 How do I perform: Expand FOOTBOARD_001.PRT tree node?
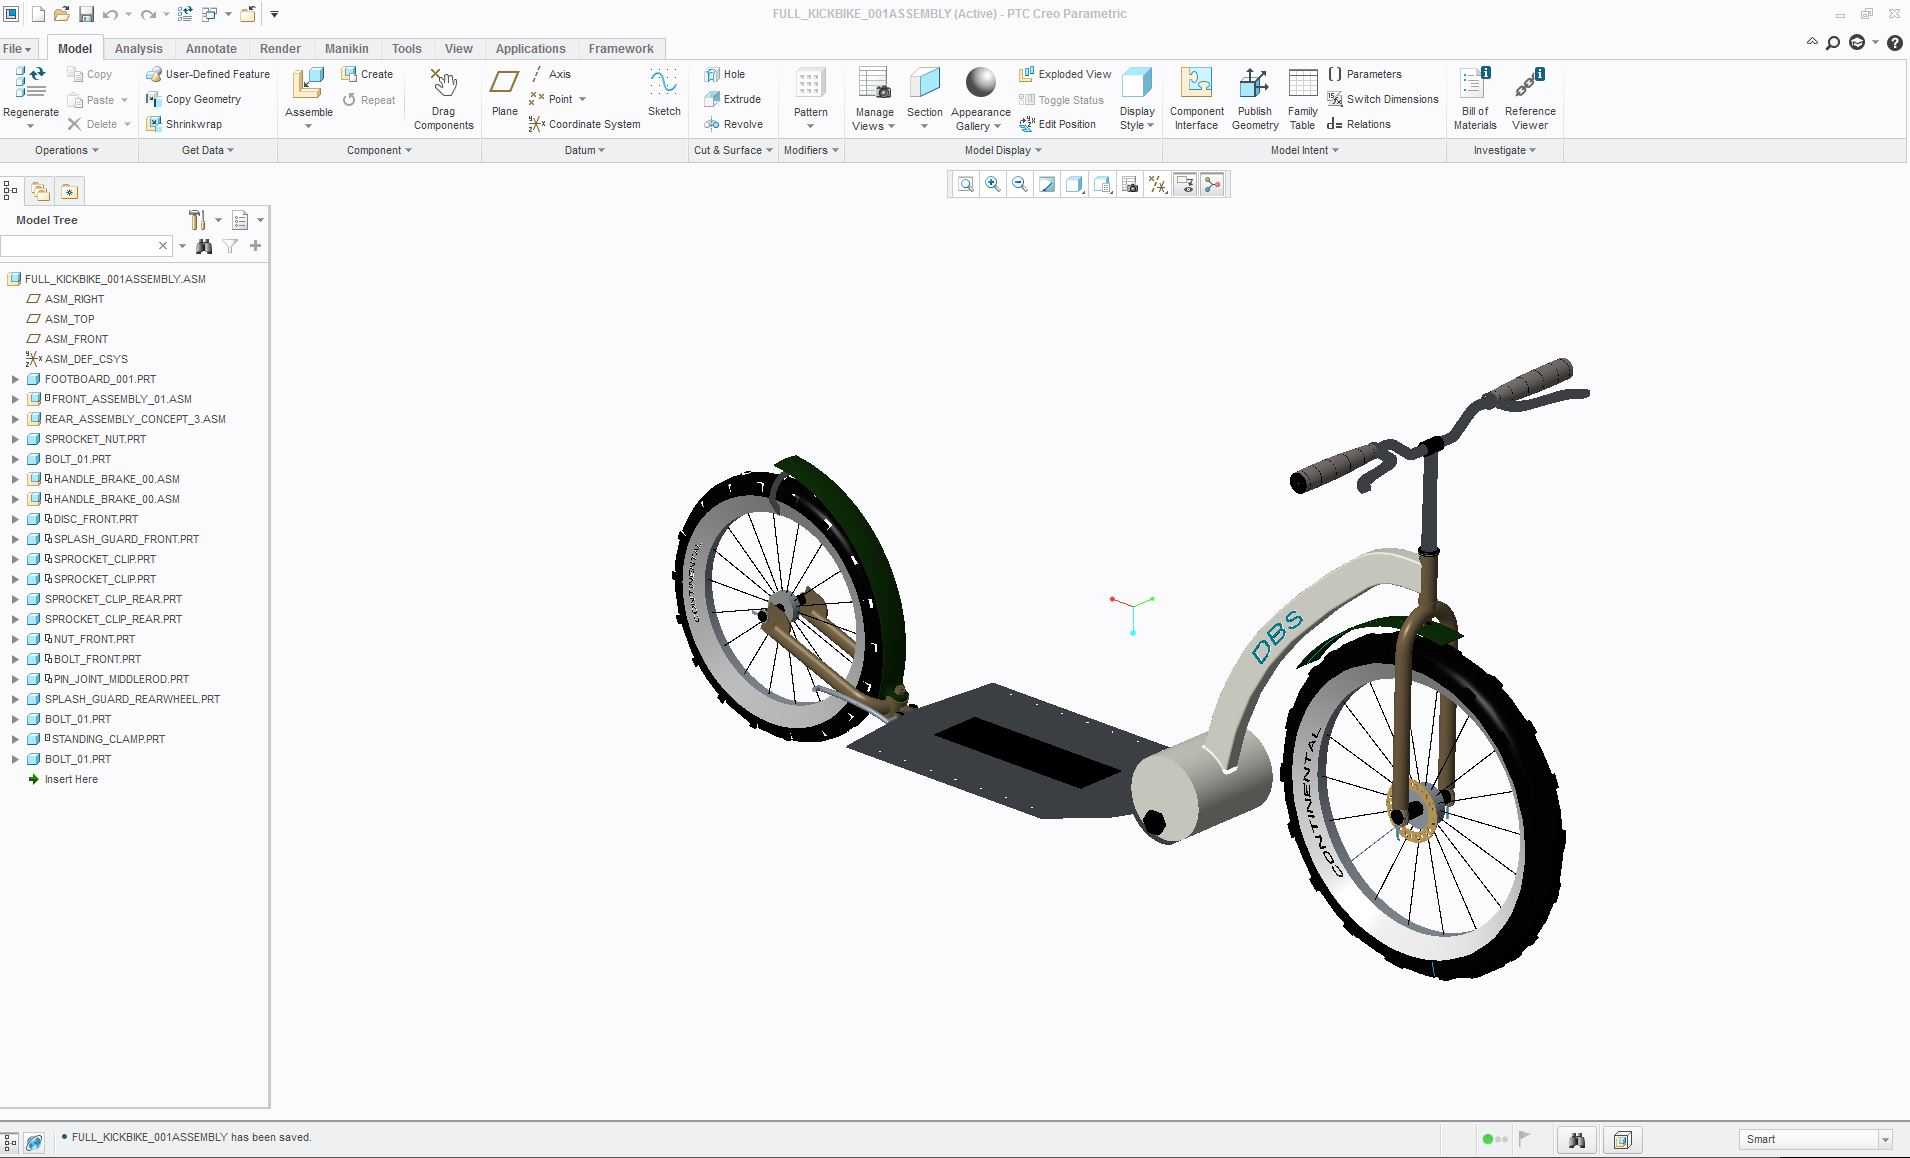click(15, 379)
